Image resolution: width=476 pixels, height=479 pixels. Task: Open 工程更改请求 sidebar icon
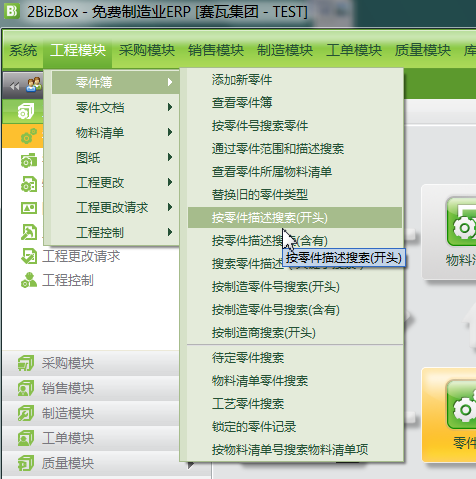coord(29,256)
